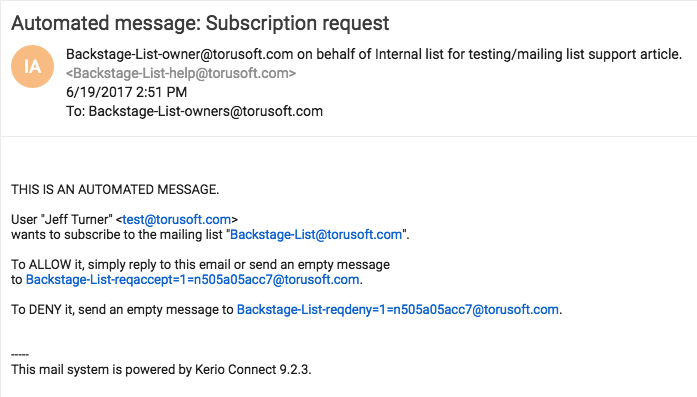Click the 'THIS IS AN AUTOMATED MESSAGE.' line
Image resolution: width=697 pixels, height=397 pixels.
tap(115, 189)
